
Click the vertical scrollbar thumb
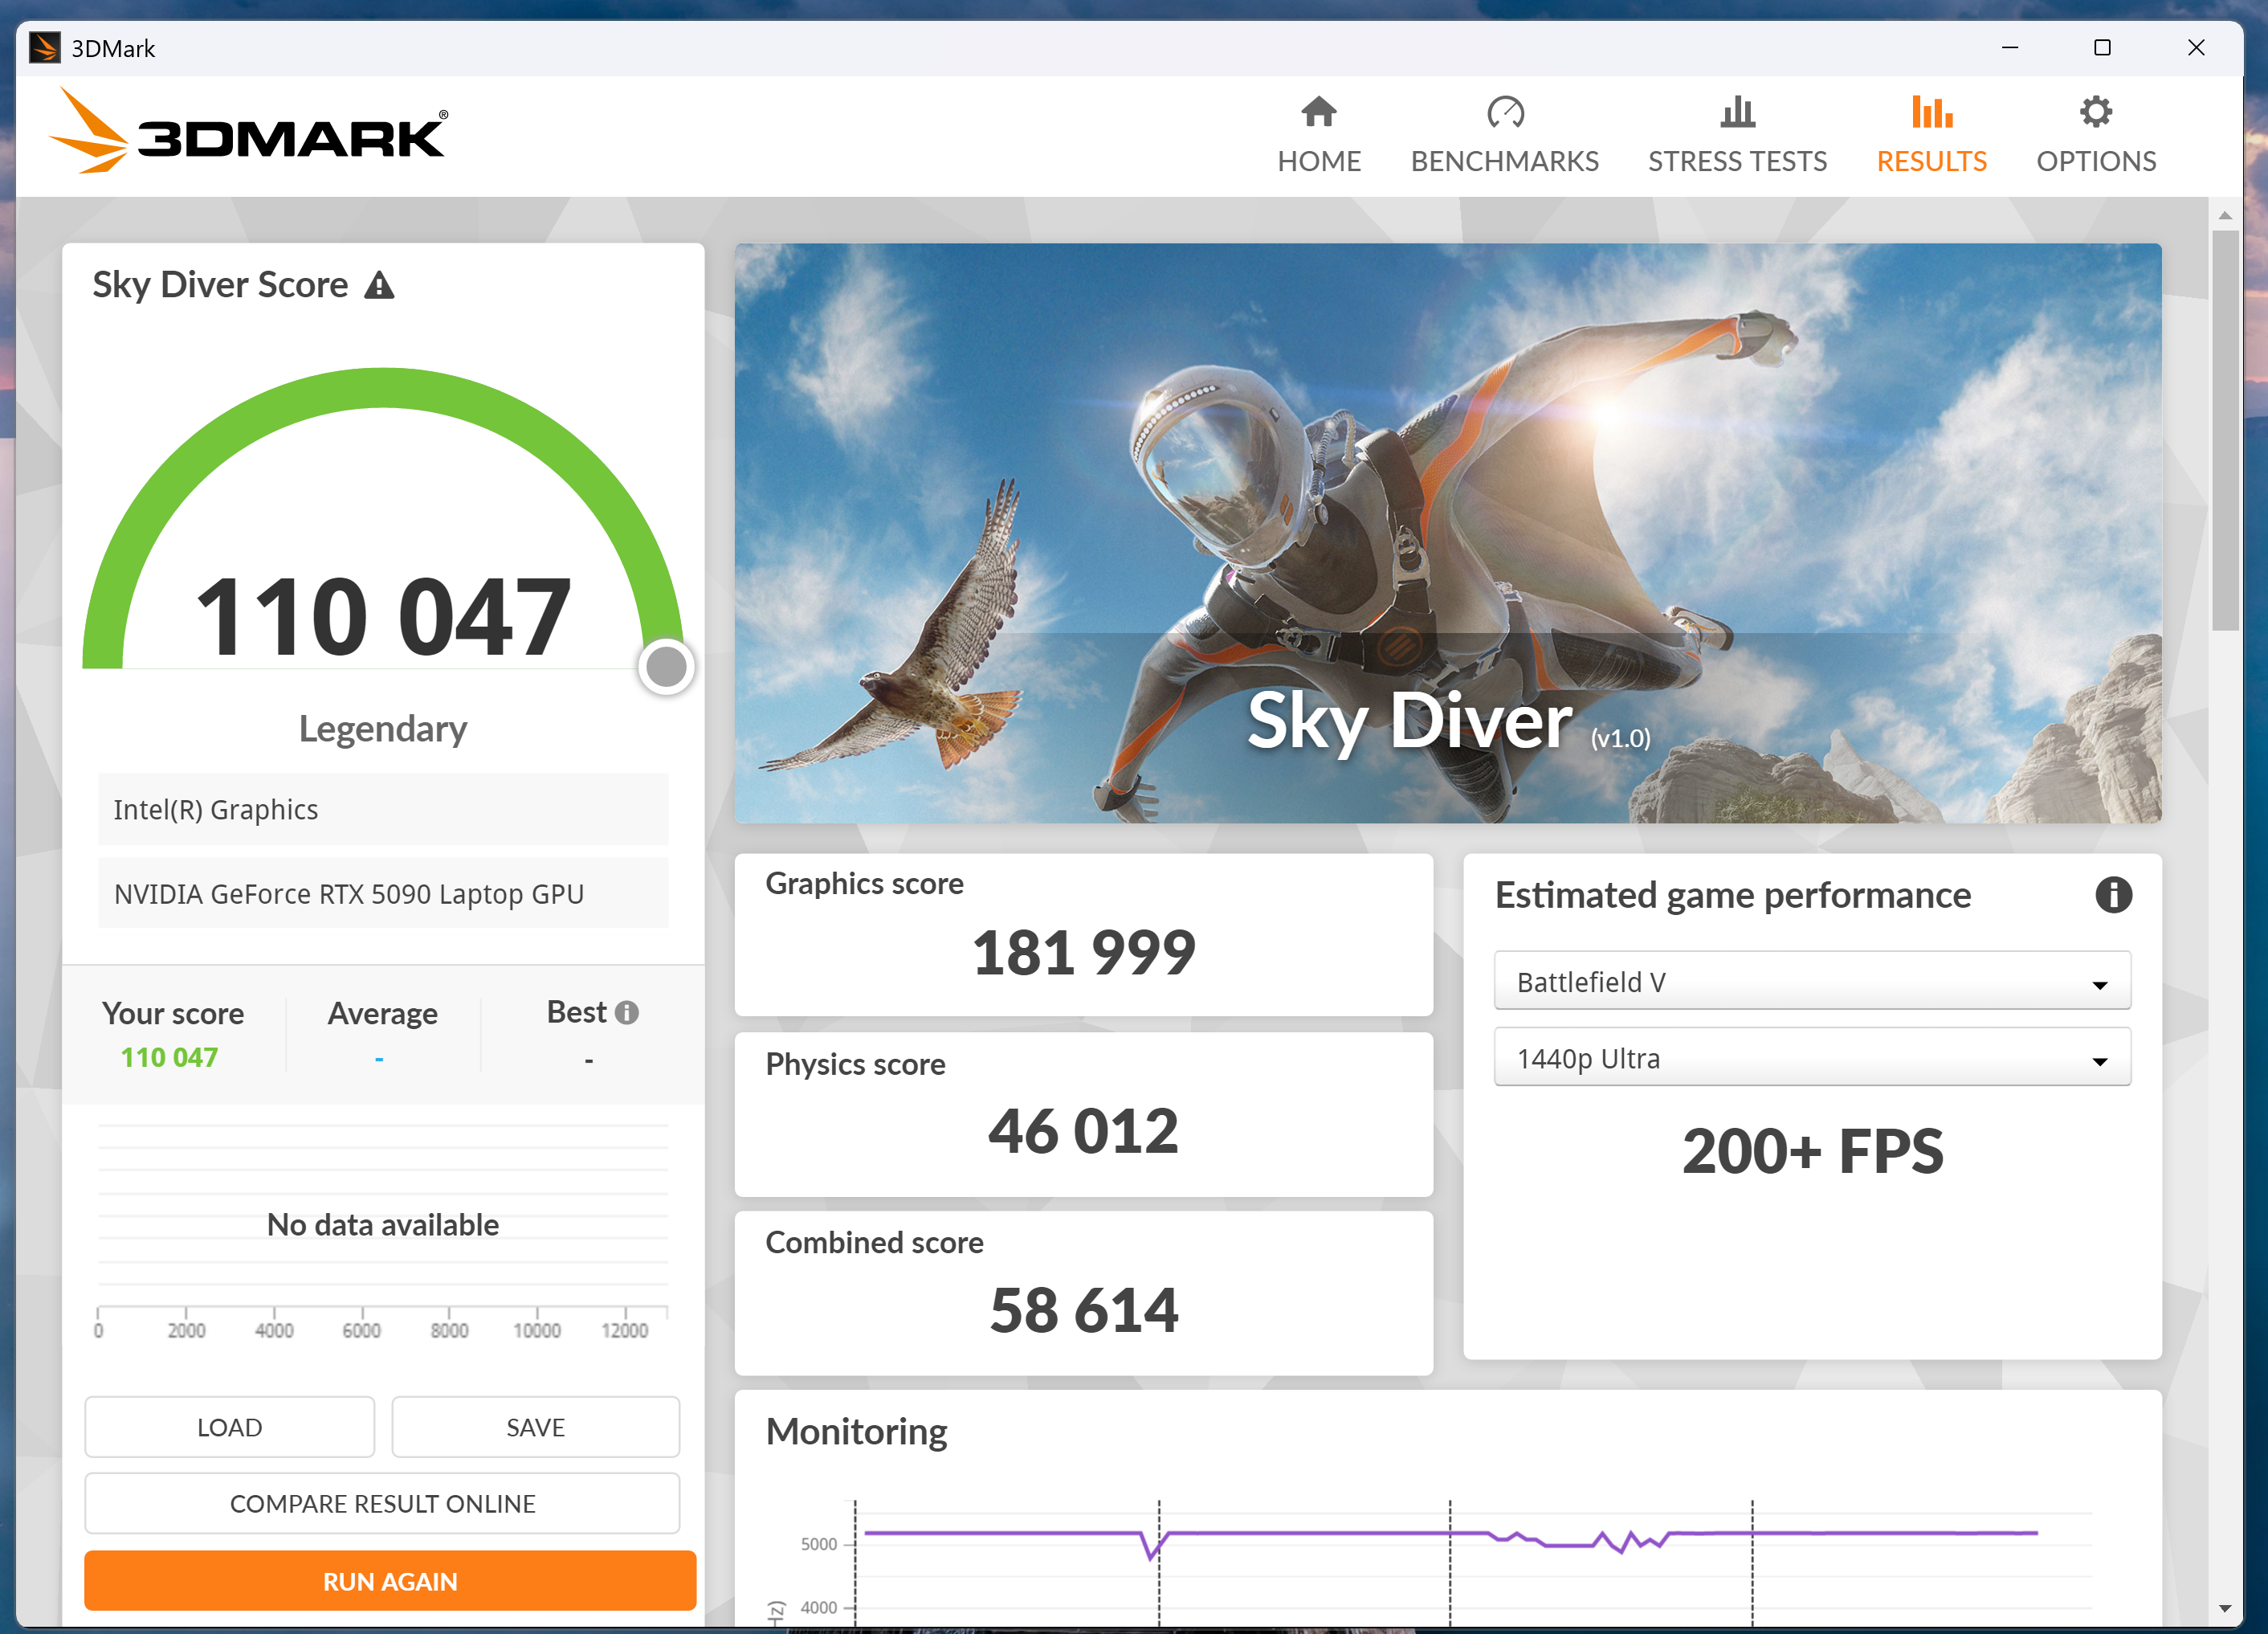(x=2224, y=430)
